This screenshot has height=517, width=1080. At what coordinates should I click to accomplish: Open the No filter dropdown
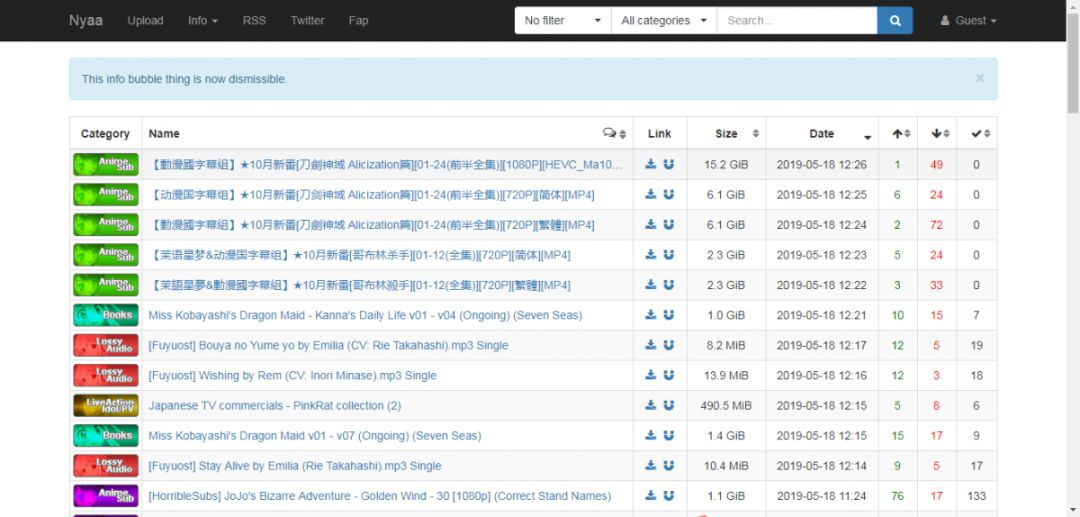pos(562,20)
